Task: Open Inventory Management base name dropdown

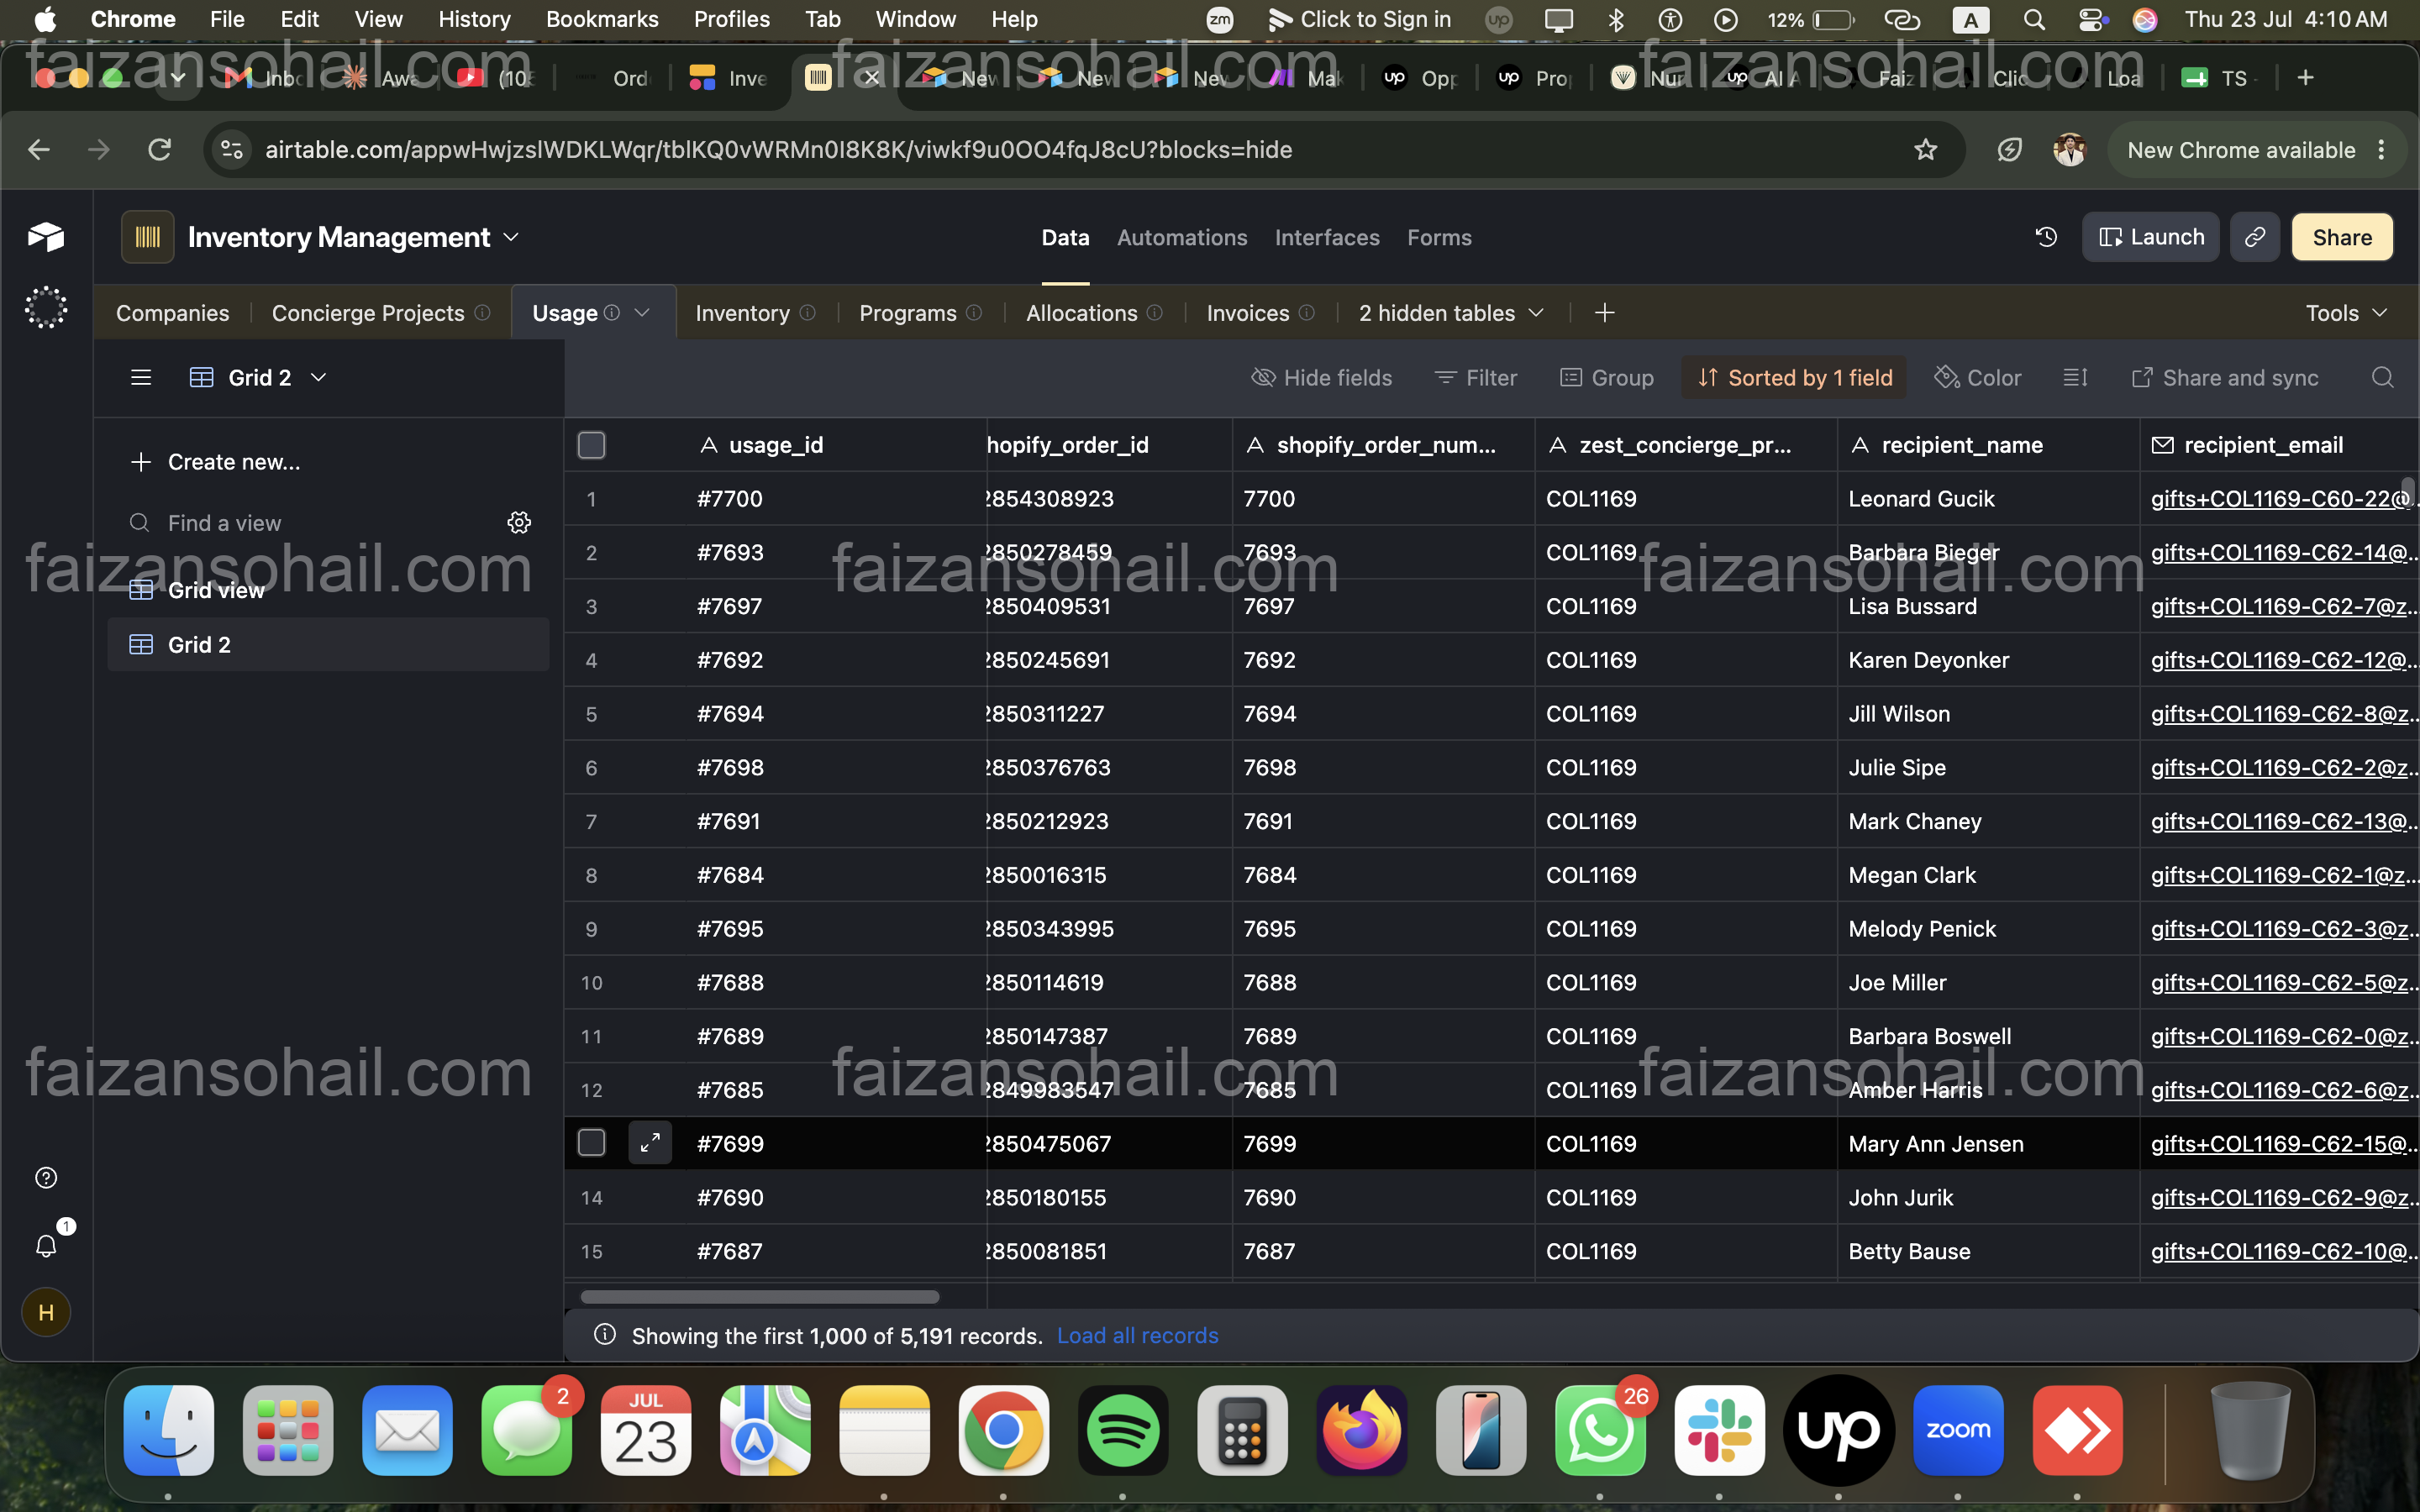Action: point(512,237)
